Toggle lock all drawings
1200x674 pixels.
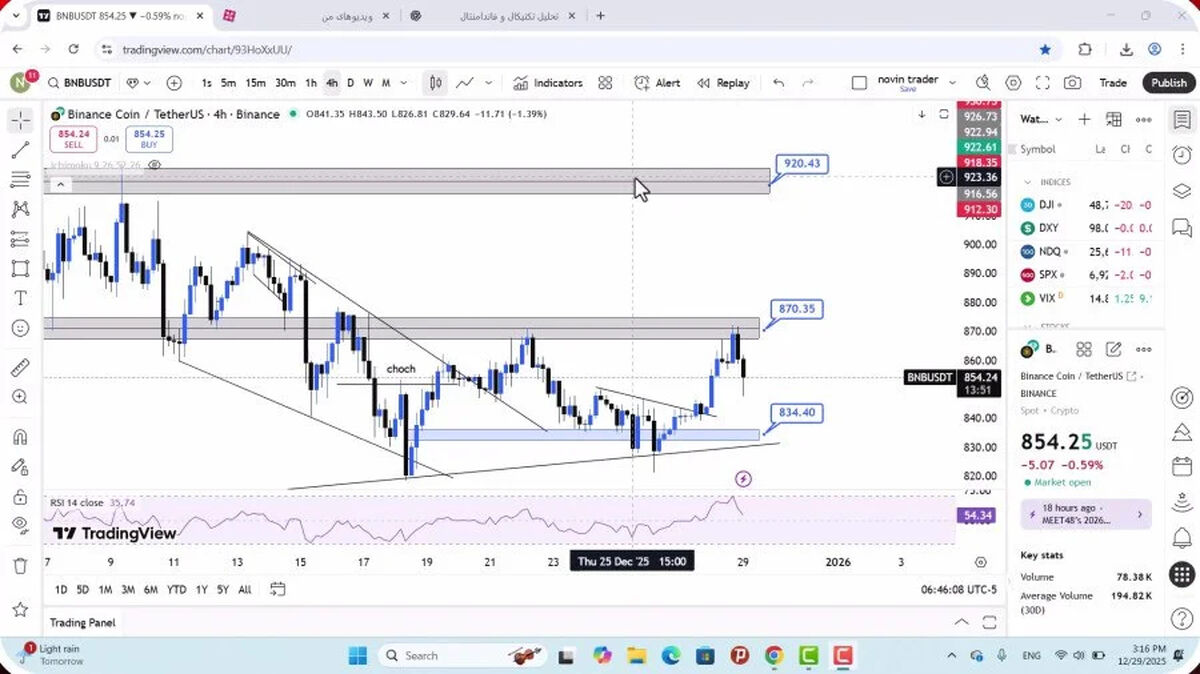tap(20, 496)
